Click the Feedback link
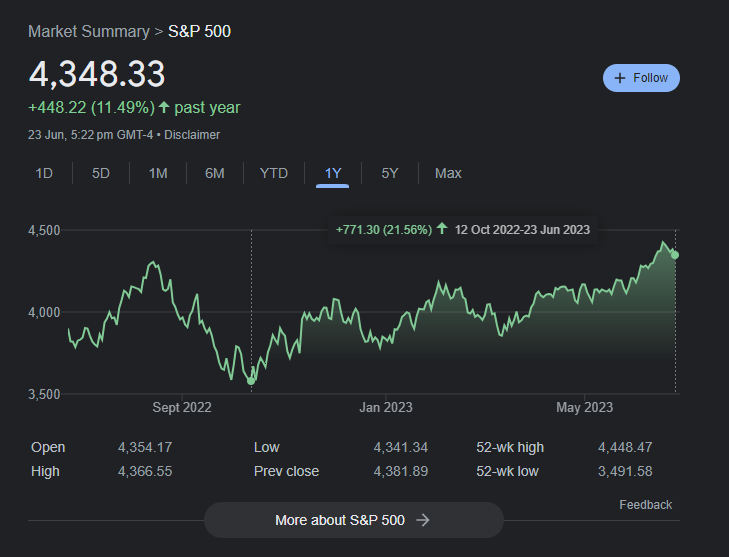 point(645,505)
